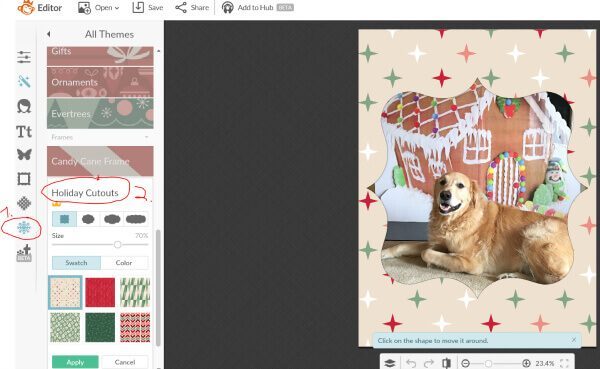Screen dimensions: 600x369
Task: Select the red textured swatch
Action: click(x=100, y=292)
